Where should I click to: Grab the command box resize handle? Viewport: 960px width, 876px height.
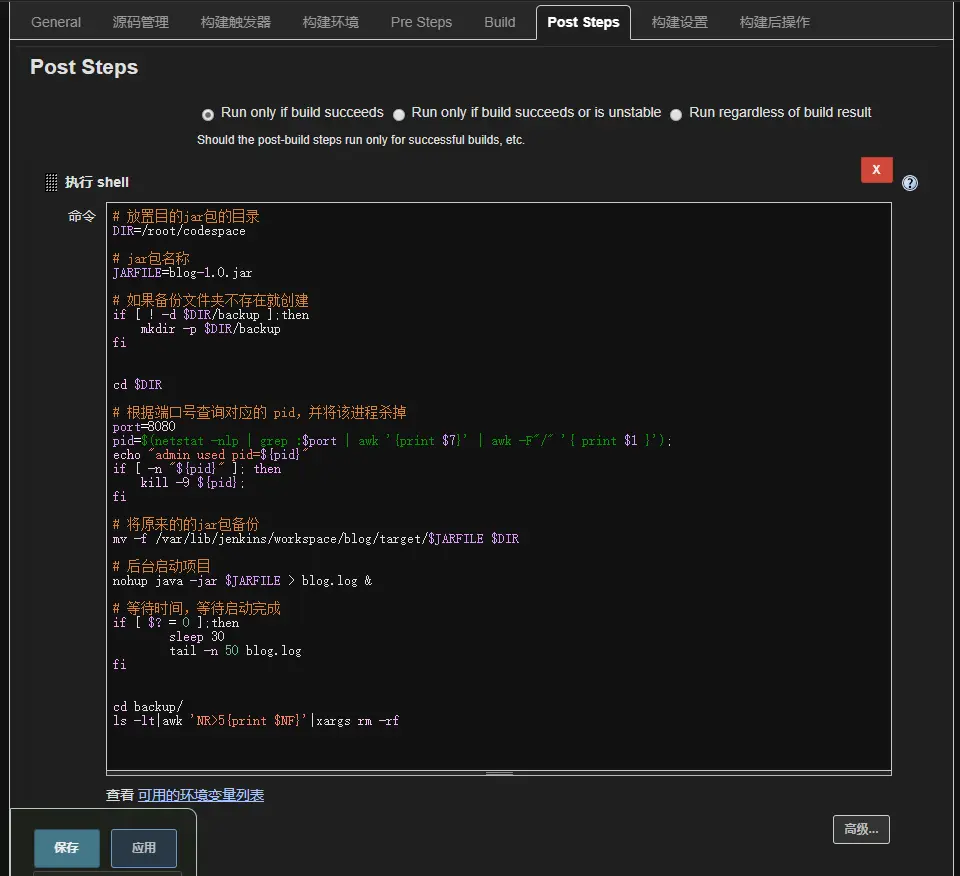click(498, 773)
